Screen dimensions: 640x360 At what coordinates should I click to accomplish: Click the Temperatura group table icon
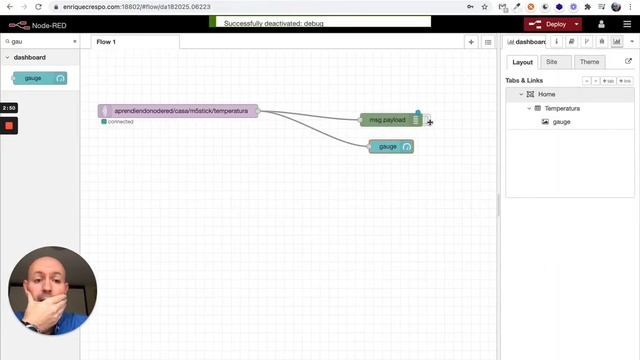[x=538, y=108]
